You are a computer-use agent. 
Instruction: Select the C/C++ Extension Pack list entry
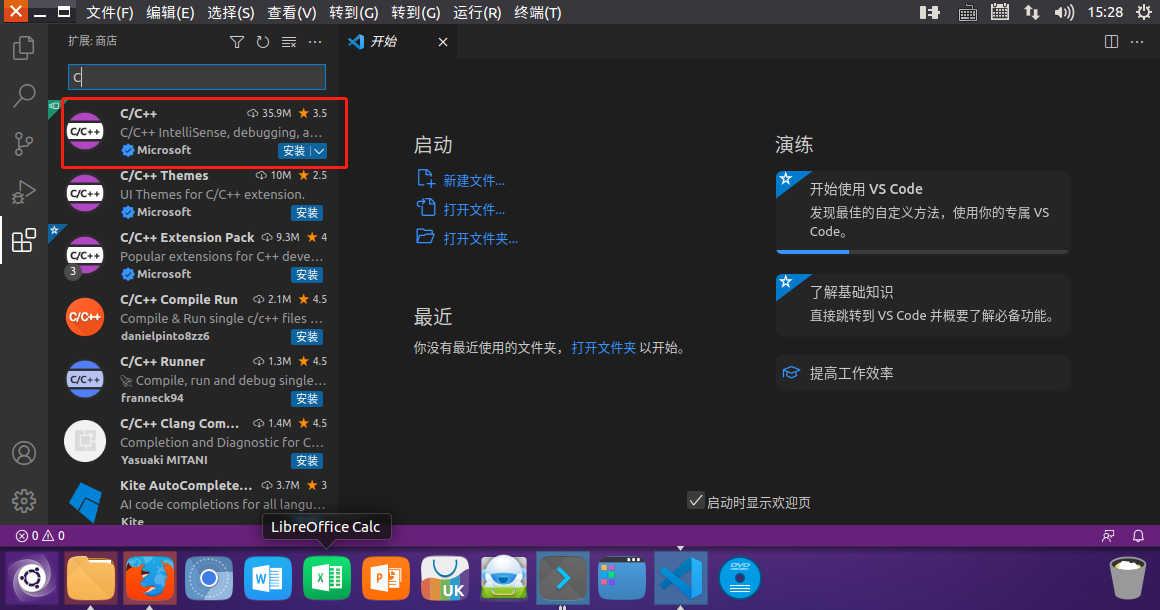coord(194,256)
